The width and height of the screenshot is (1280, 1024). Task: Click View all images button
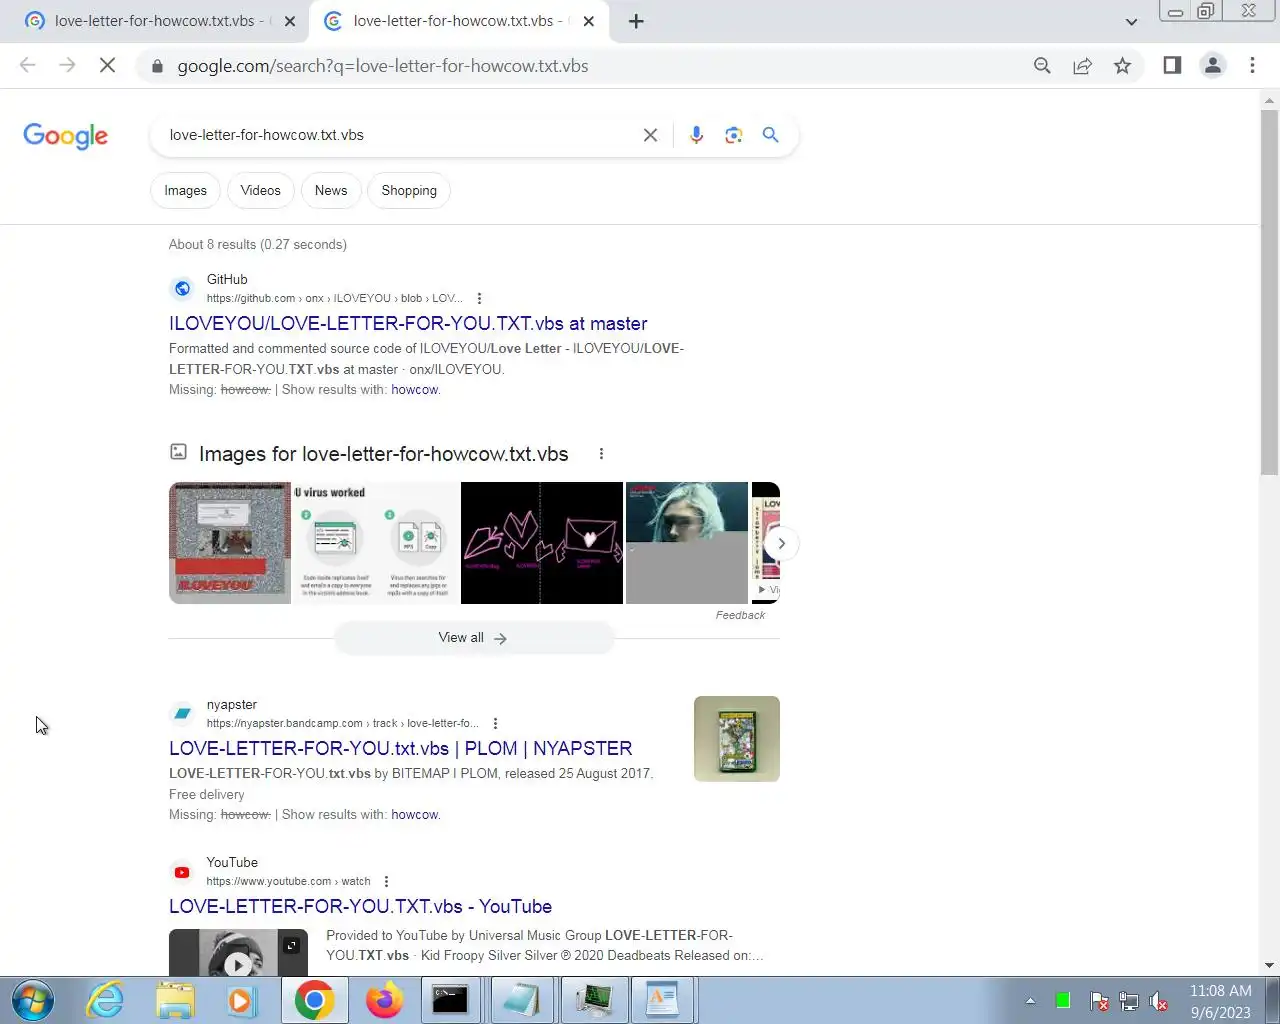pyautogui.click(x=473, y=638)
